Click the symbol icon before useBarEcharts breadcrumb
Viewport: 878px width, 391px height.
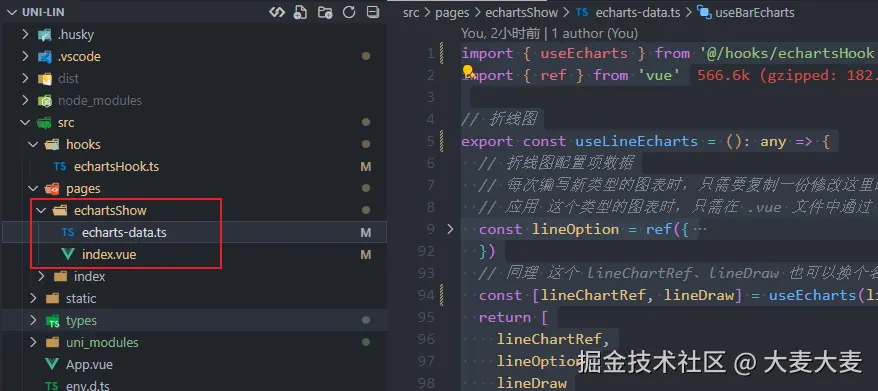(x=704, y=12)
